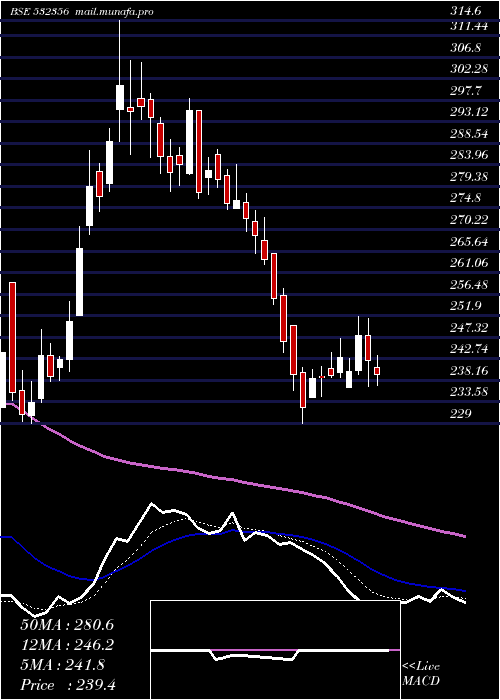The width and height of the screenshot is (500, 700).
Task: Click the 288.54 price level label
Action: pos(469,134)
